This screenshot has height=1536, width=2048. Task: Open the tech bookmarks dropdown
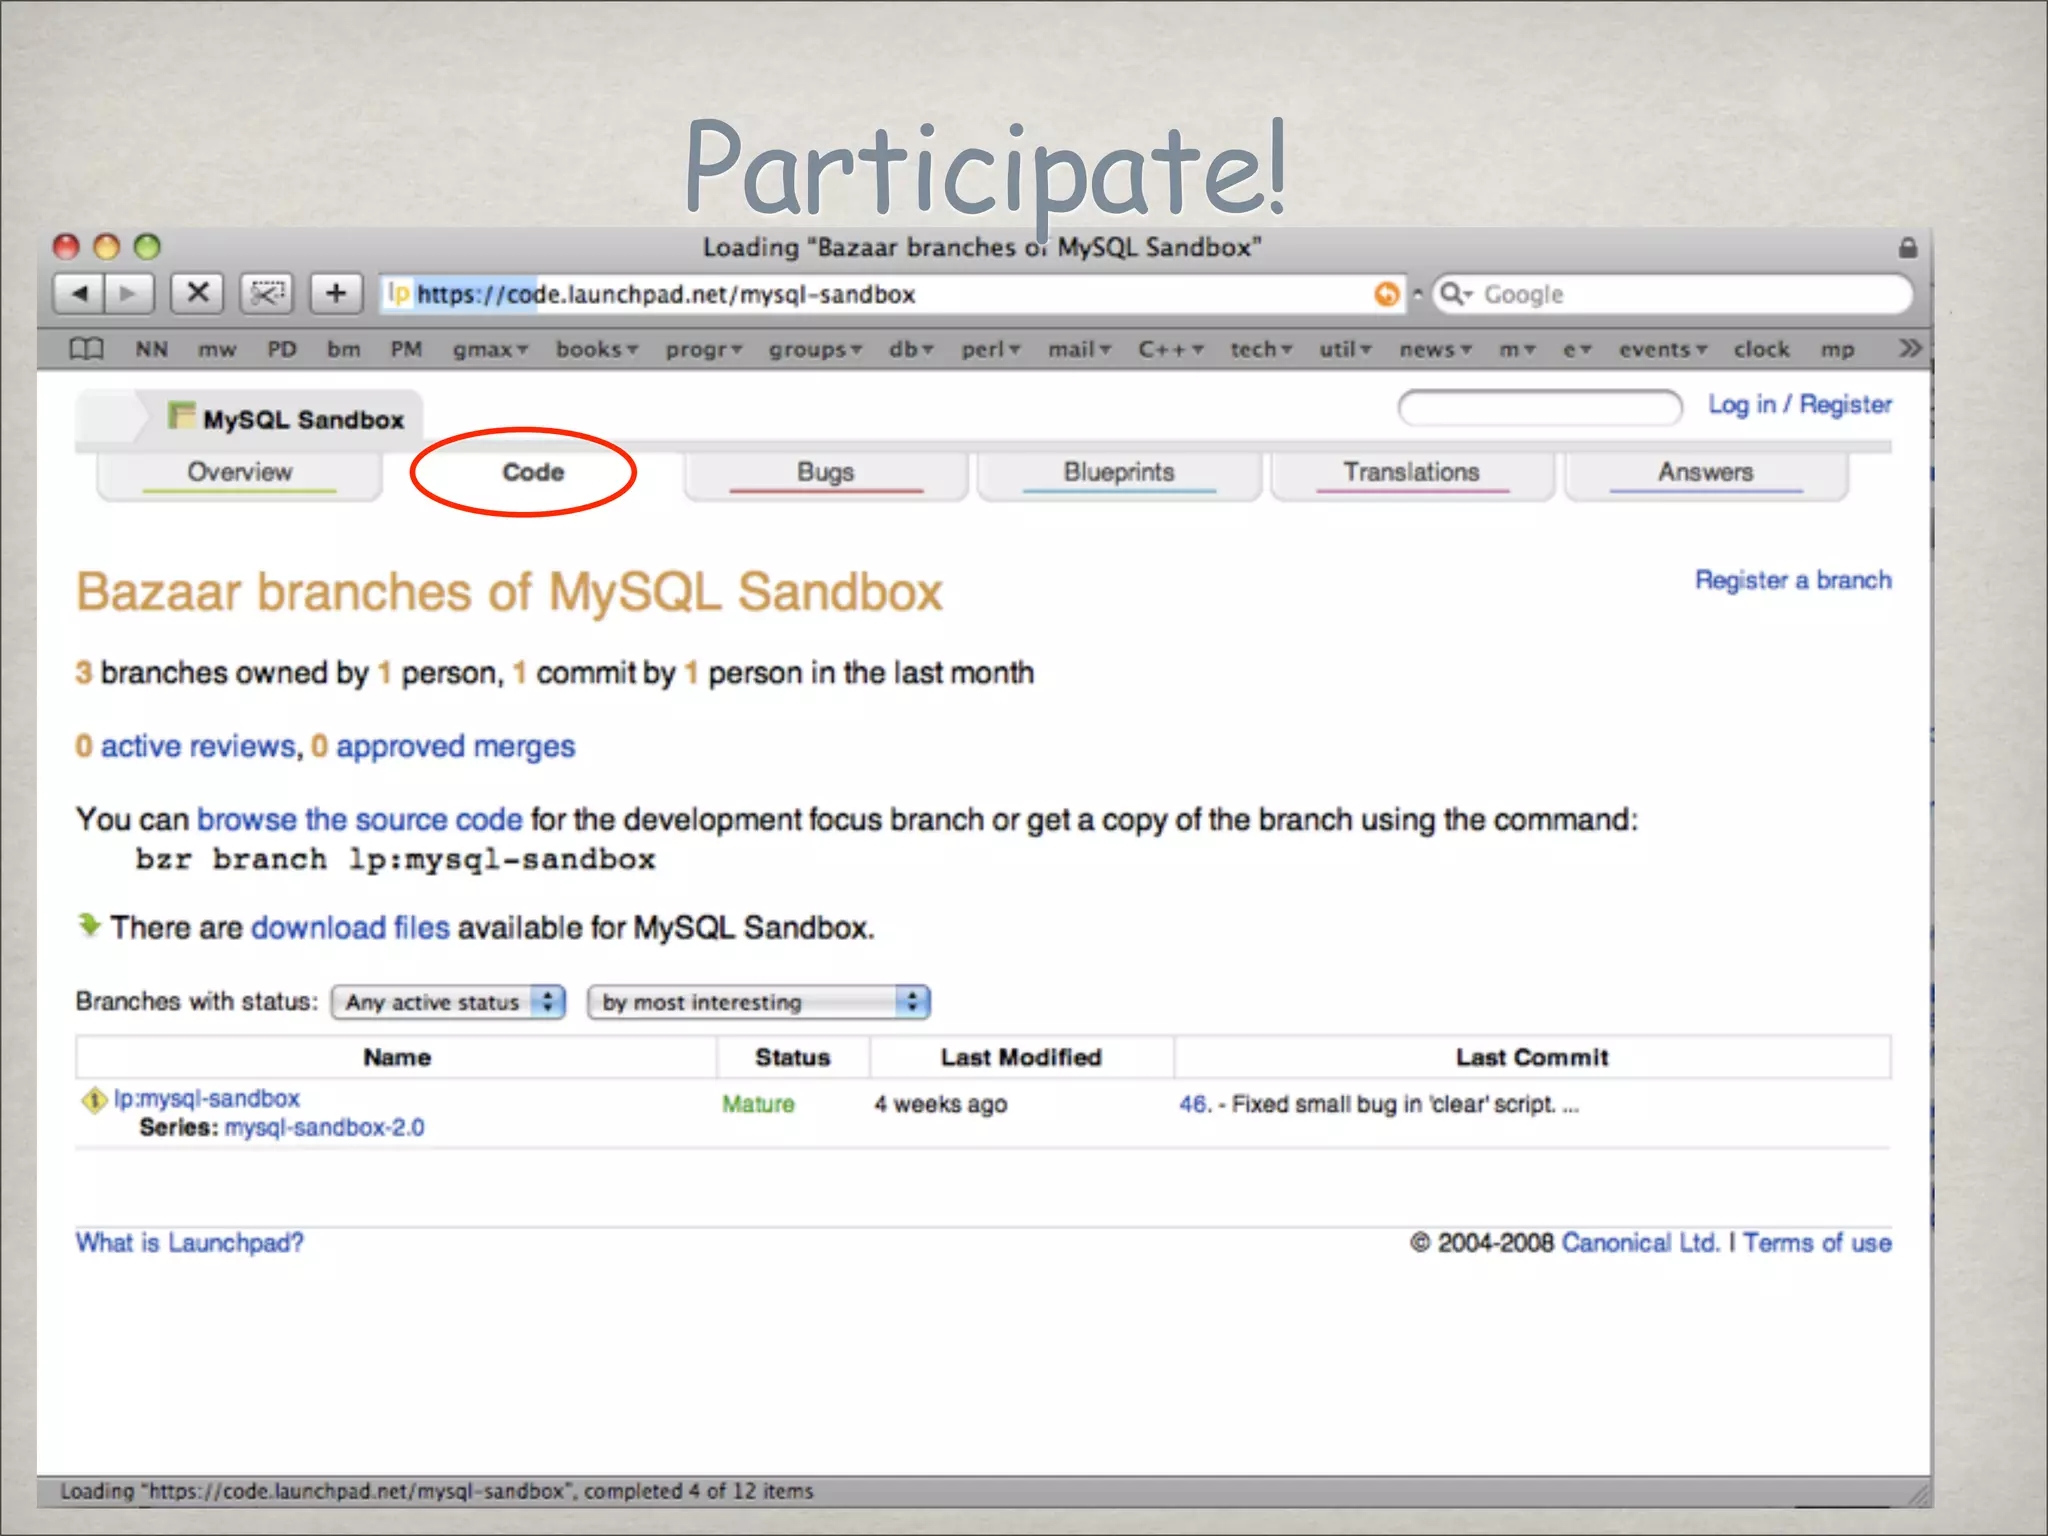pos(1261,349)
